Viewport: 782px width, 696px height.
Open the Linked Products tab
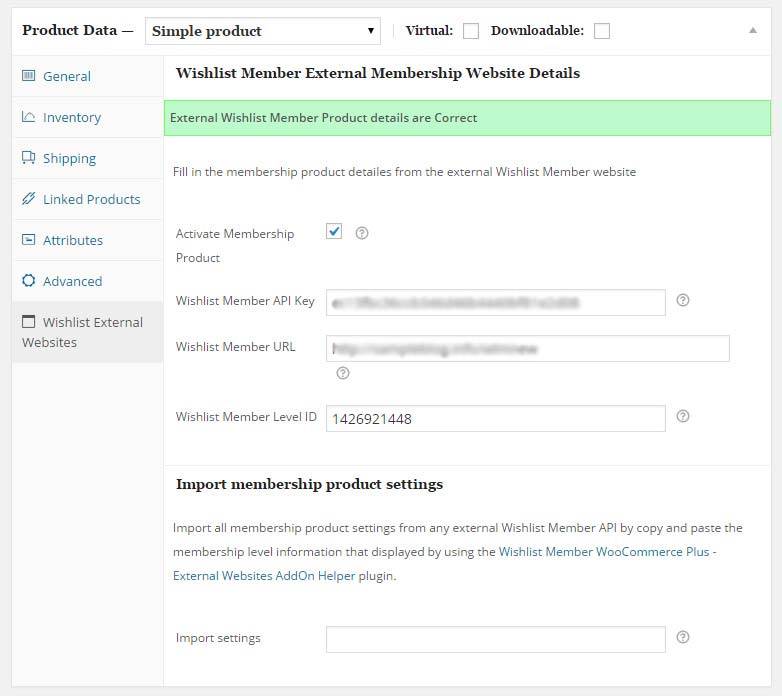pos(87,199)
